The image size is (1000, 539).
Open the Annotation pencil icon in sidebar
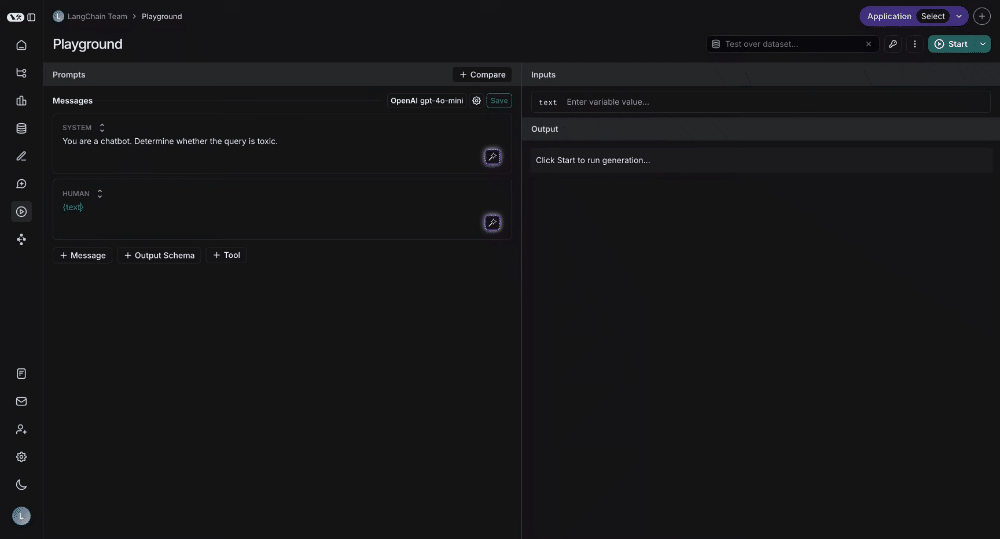(21, 156)
